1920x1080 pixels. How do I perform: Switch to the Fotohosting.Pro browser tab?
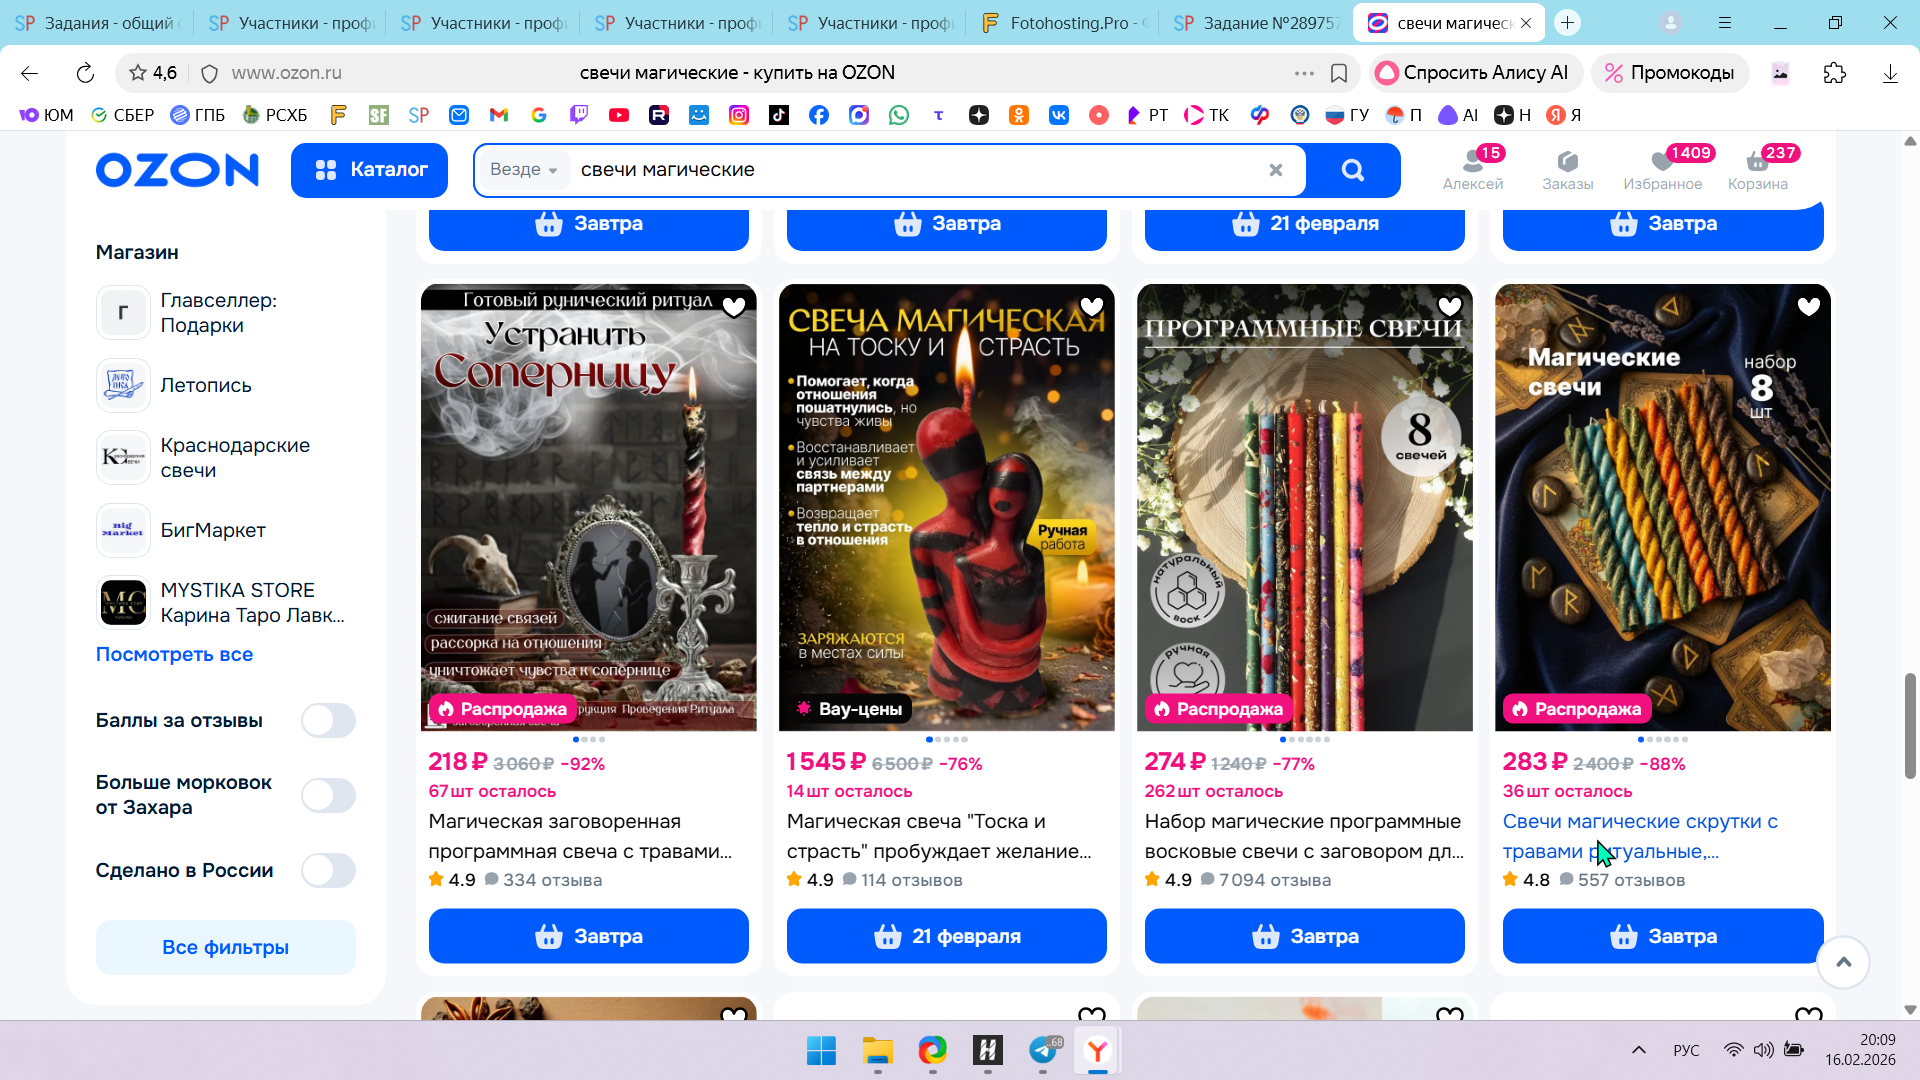(1065, 22)
